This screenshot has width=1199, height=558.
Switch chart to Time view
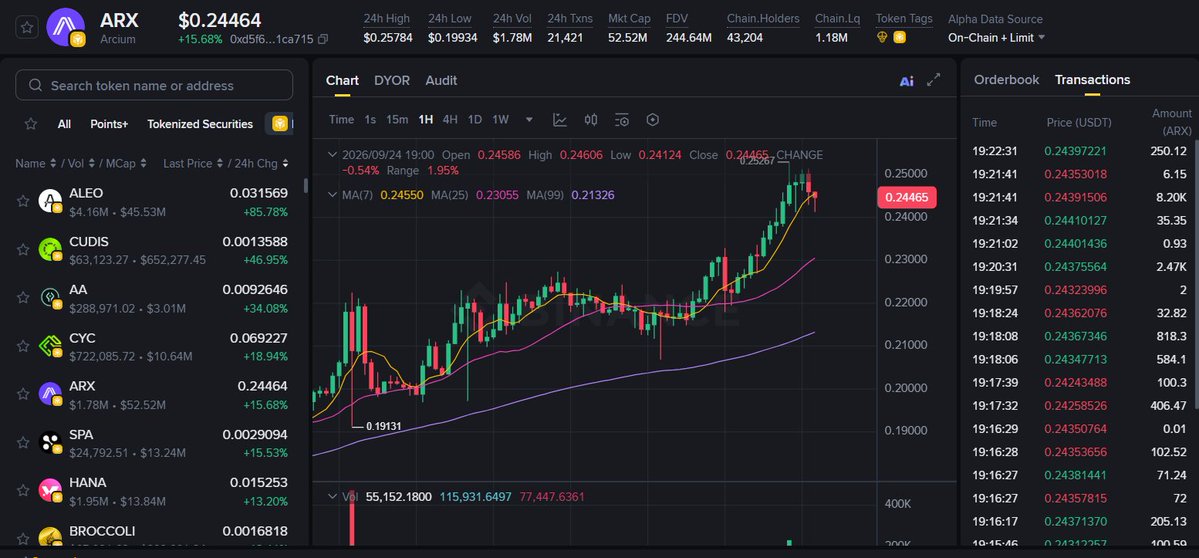pos(342,120)
